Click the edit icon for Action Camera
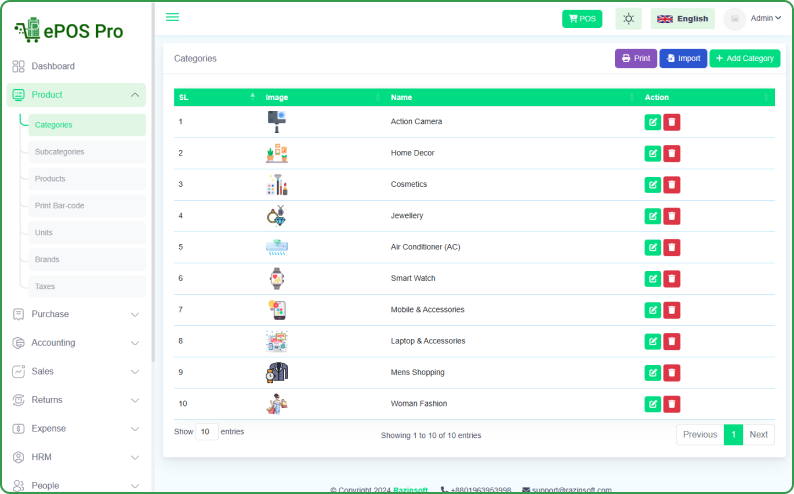 (x=653, y=122)
